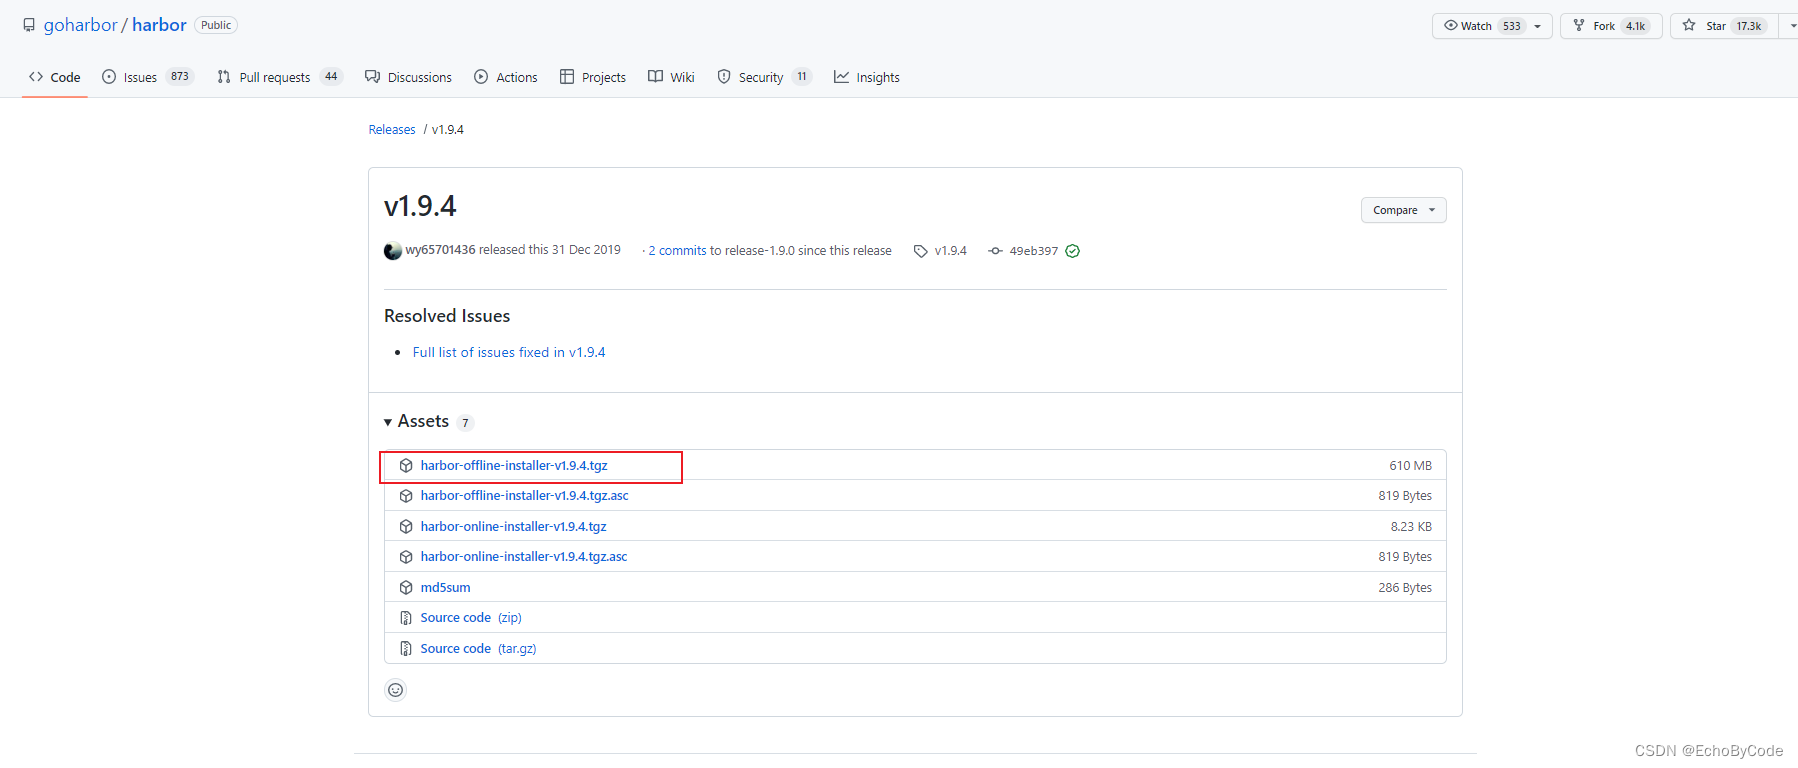Click the Fork count 4.1k
This screenshot has width=1798, height=768.
(x=1636, y=26)
